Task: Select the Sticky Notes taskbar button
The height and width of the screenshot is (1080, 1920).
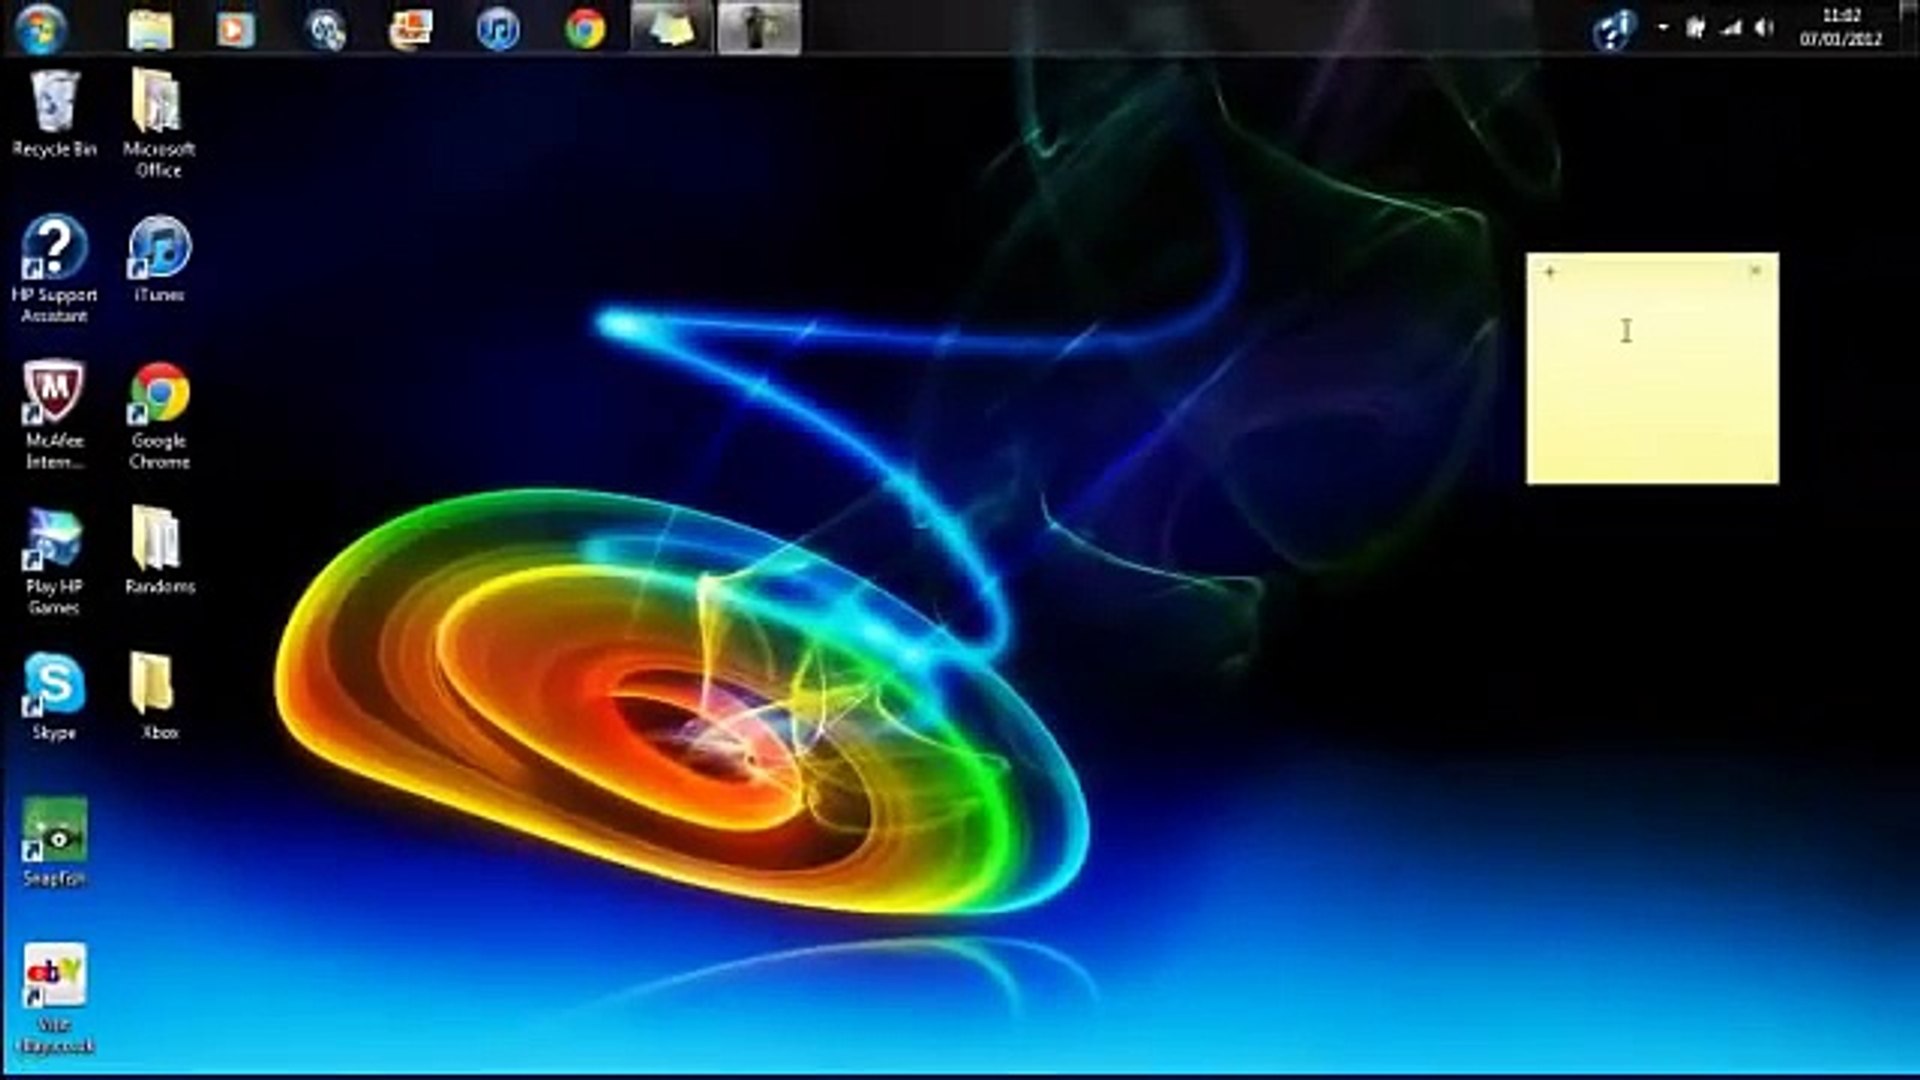Action: point(671,28)
